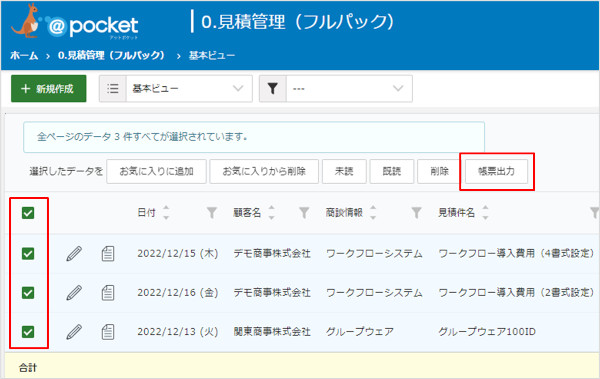Open 0.見積管理（フルパック） breadcrumb link
Viewport: 600px width, 379px height.
(111, 56)
